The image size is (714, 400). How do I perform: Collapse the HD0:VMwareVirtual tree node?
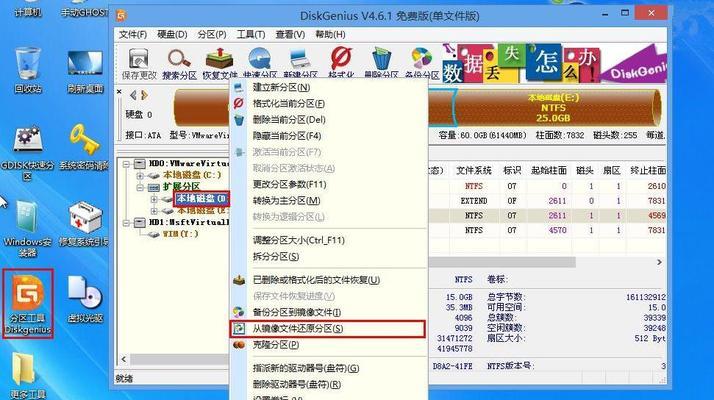(x=126, y=164)
